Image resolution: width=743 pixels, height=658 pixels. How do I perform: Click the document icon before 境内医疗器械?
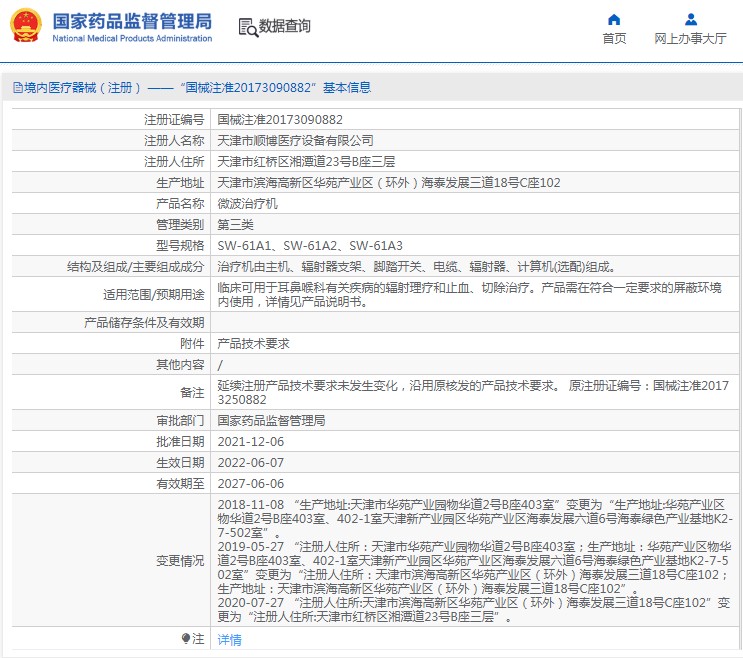point(18,88)
